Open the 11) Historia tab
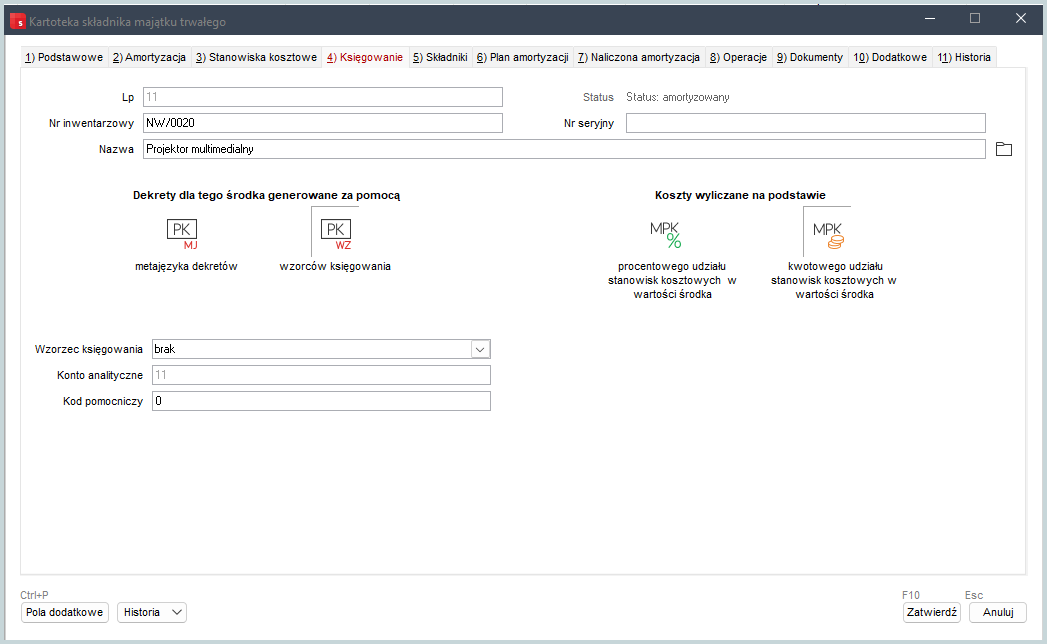Viewport: 1047px width, 644px height. tap(964, 57)
